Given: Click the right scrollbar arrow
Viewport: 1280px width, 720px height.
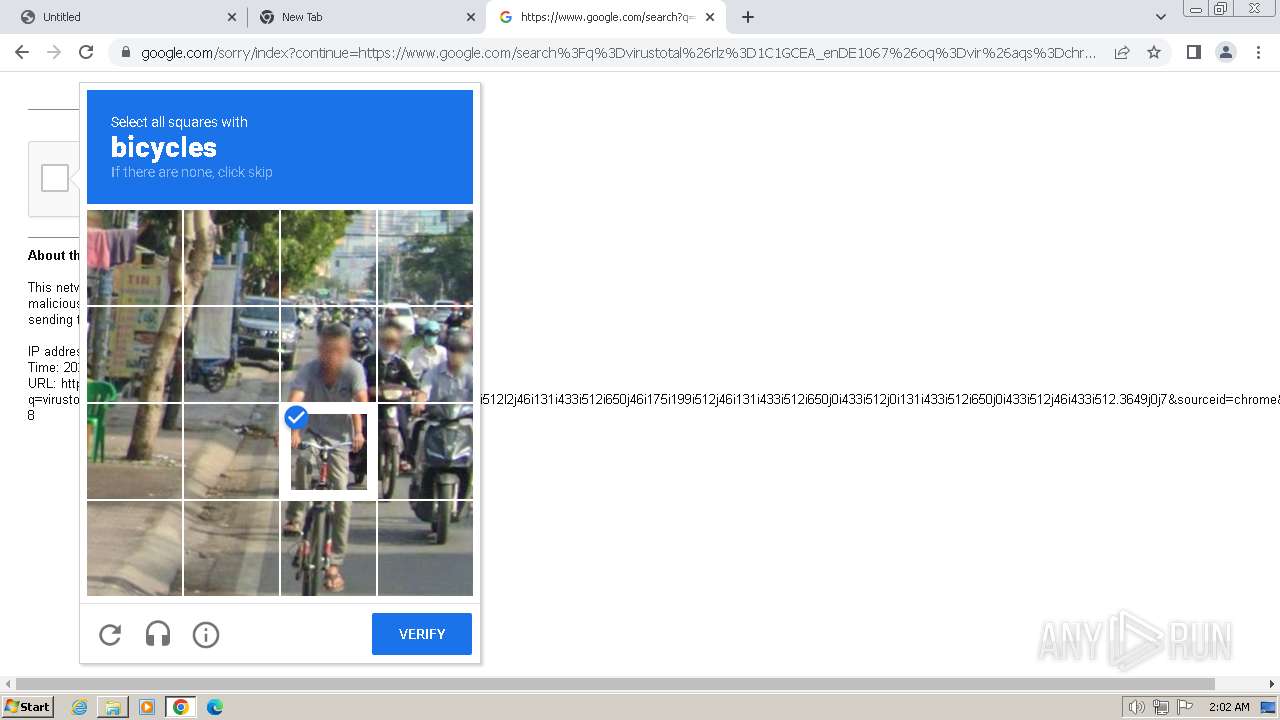Looking at the screenshot, I should click(1271, 684).
